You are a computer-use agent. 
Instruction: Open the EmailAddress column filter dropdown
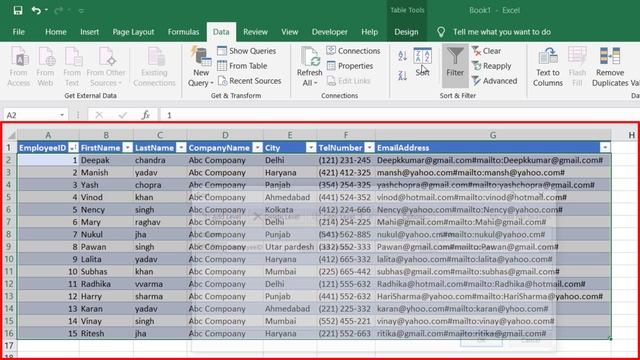pos(605,148)
